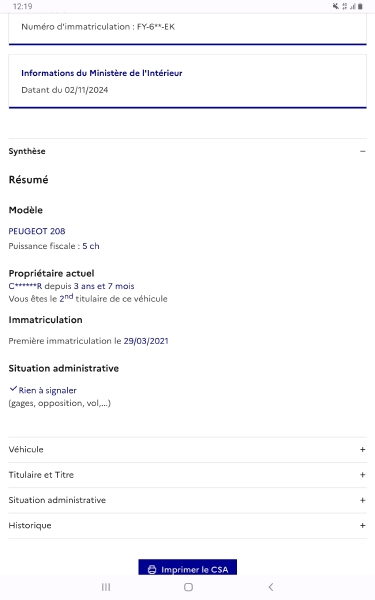Tap battery icon in status bar
Screen dimensions: 375x600
click(x=360, y=6)
